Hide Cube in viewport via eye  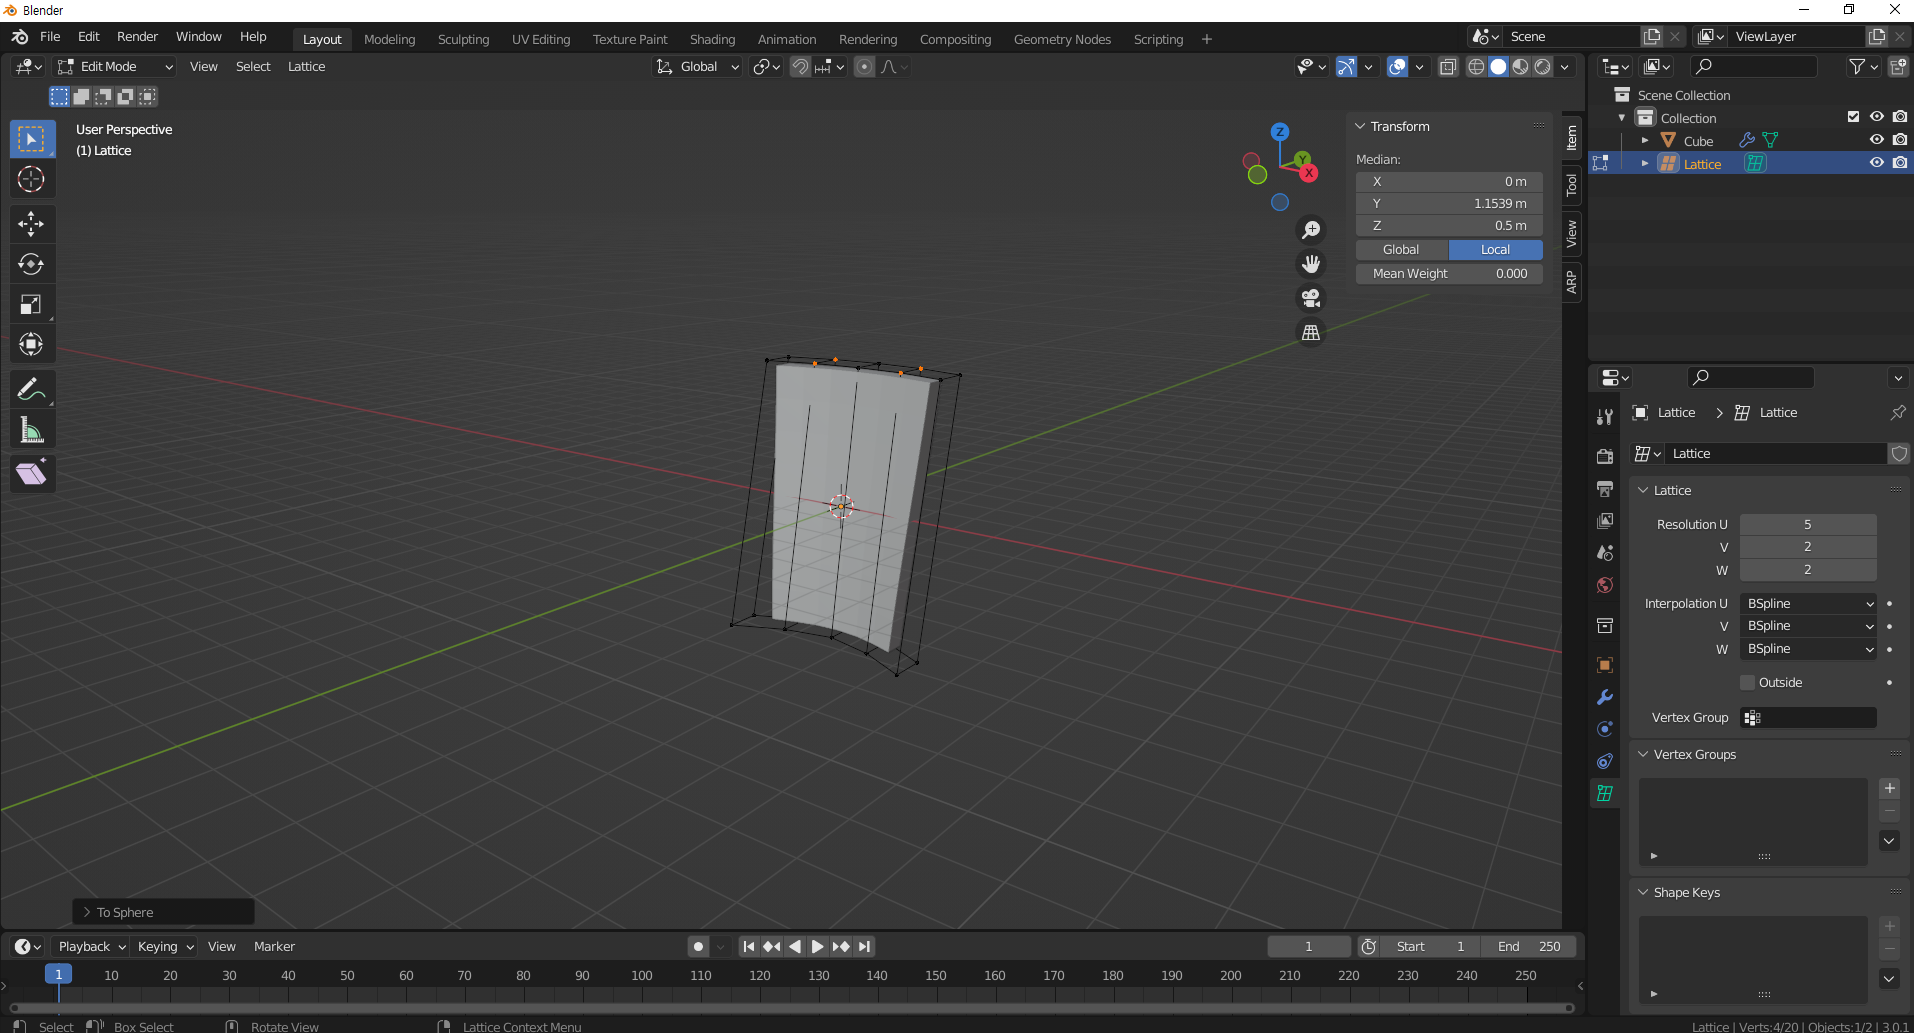(1877, 140)
